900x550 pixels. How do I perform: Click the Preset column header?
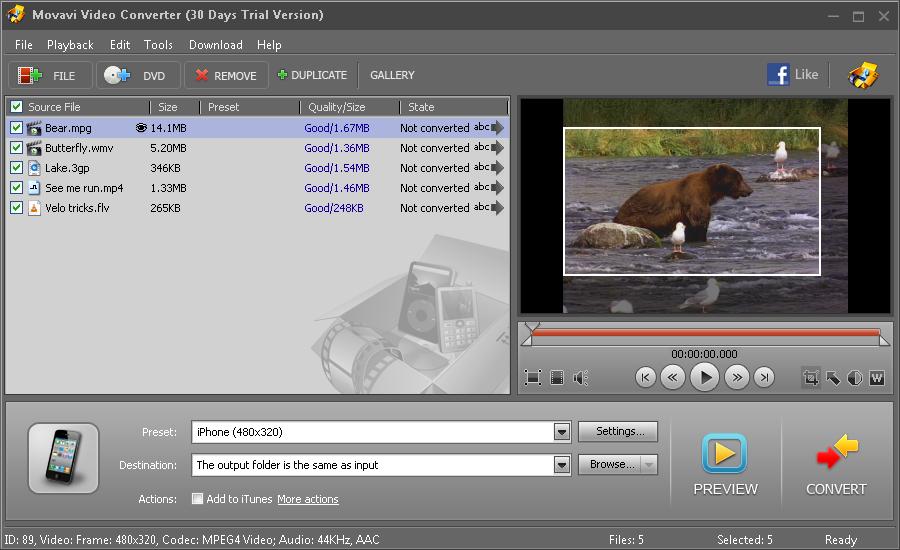250,107
